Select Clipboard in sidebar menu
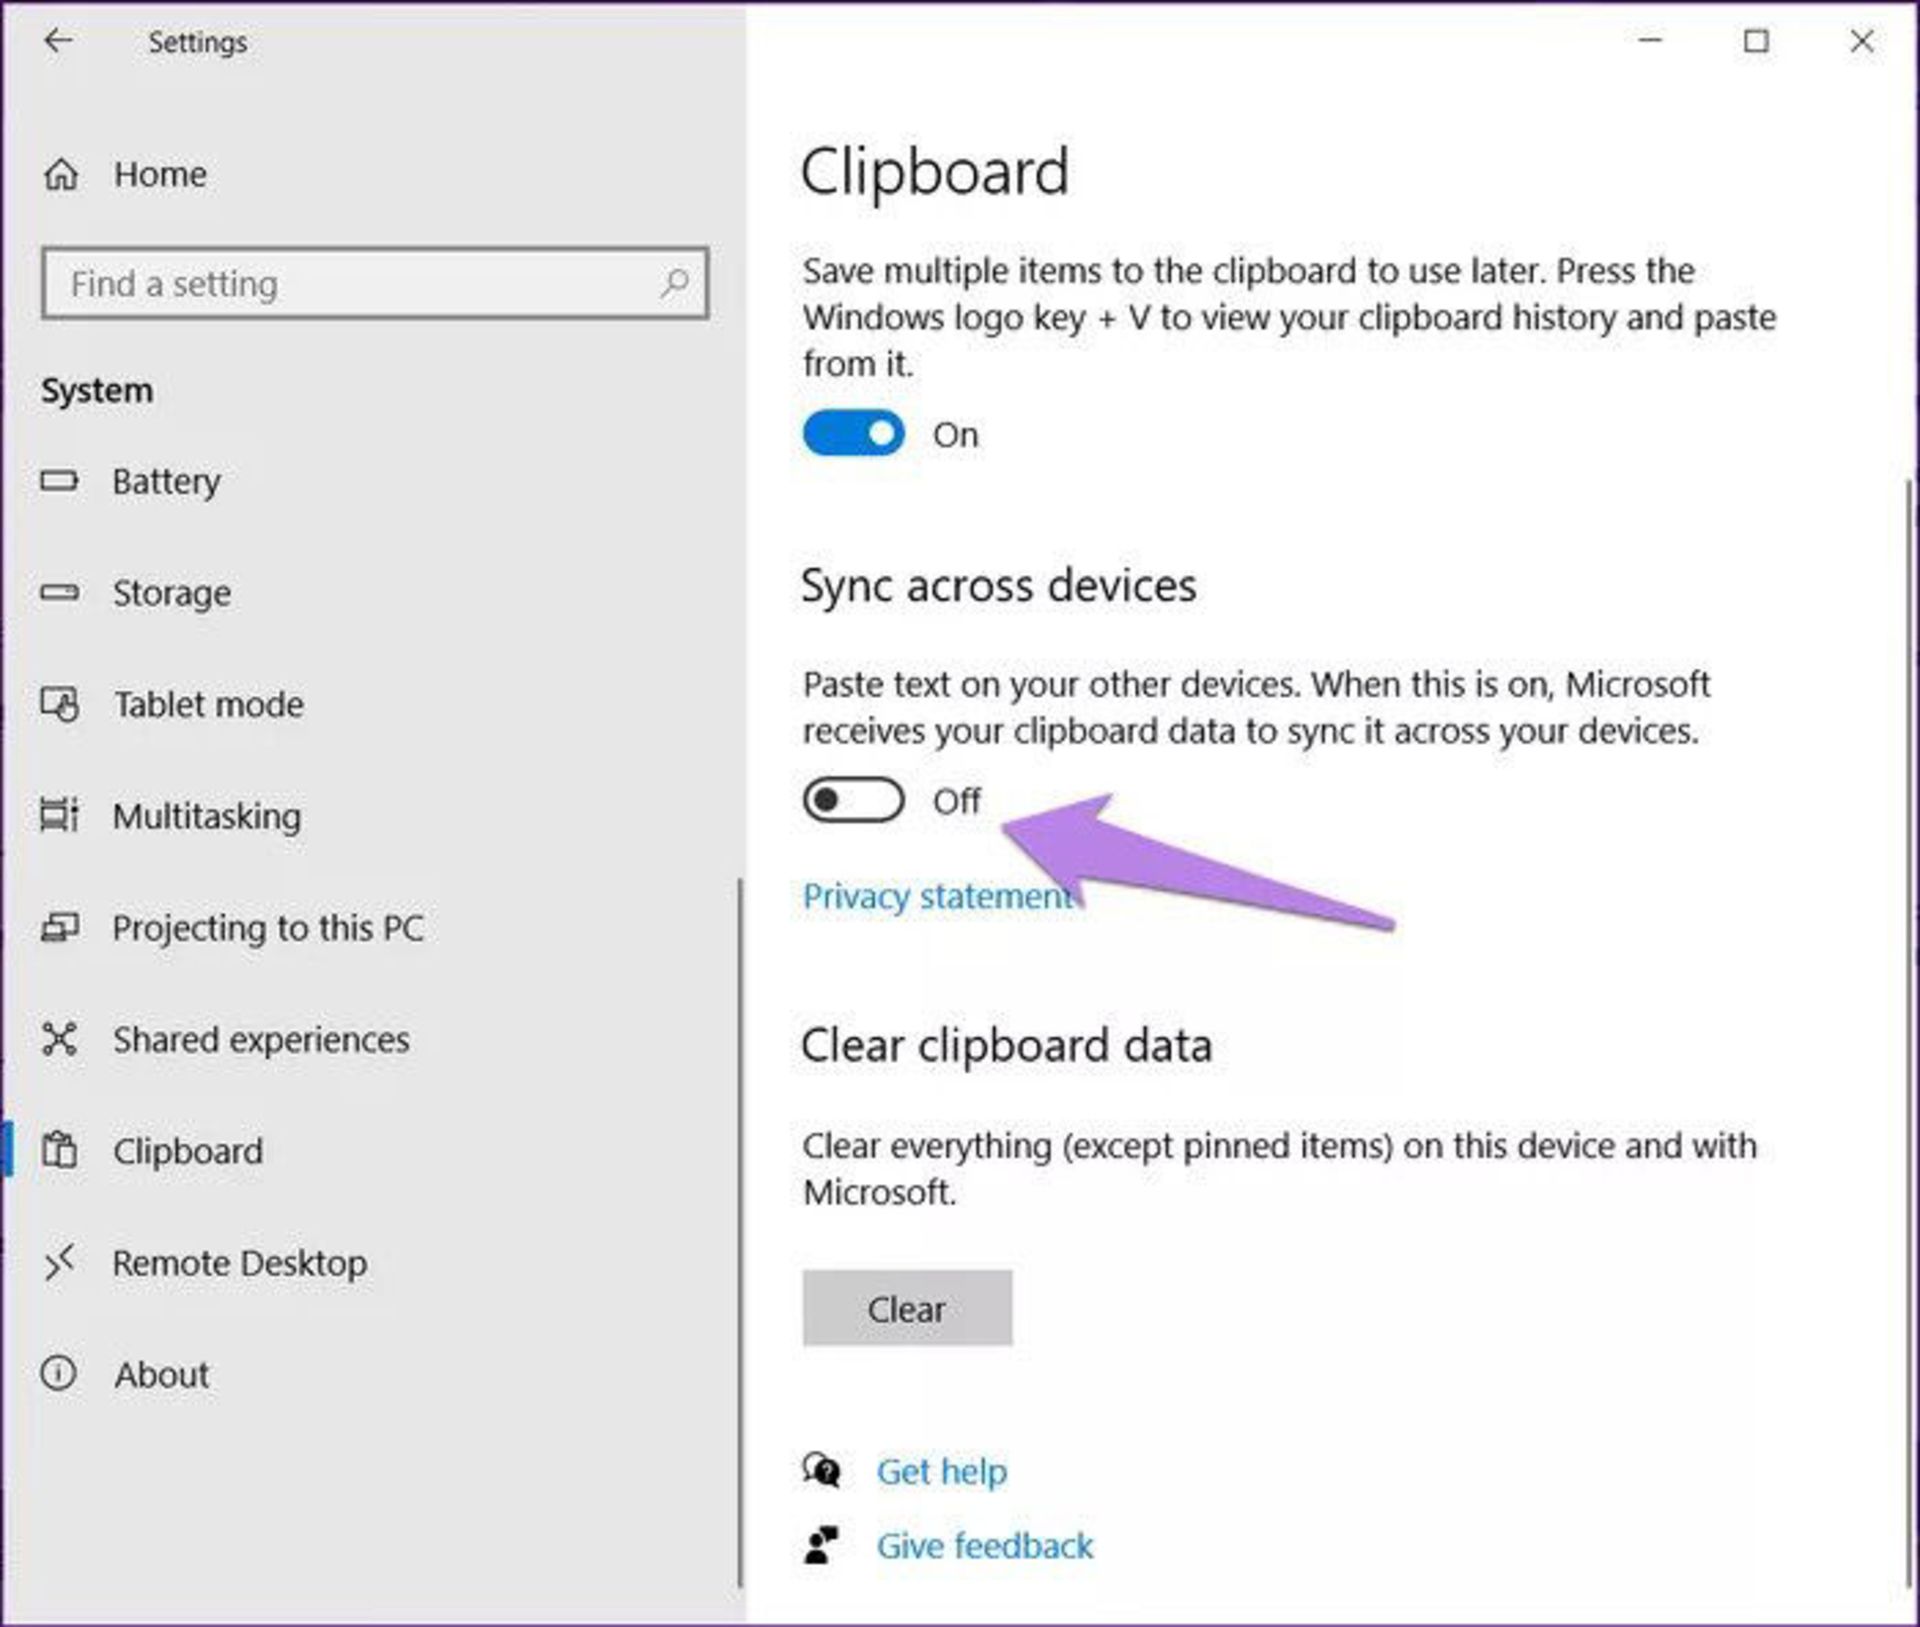 point(187,1152)
